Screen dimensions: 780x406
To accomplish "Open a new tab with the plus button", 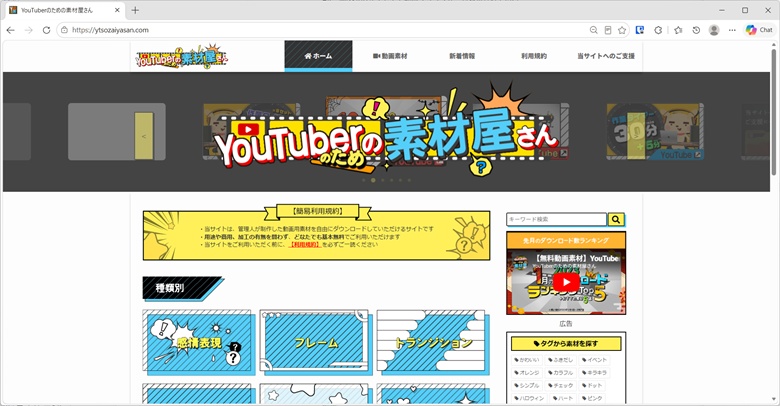I will tap(135, 10).
